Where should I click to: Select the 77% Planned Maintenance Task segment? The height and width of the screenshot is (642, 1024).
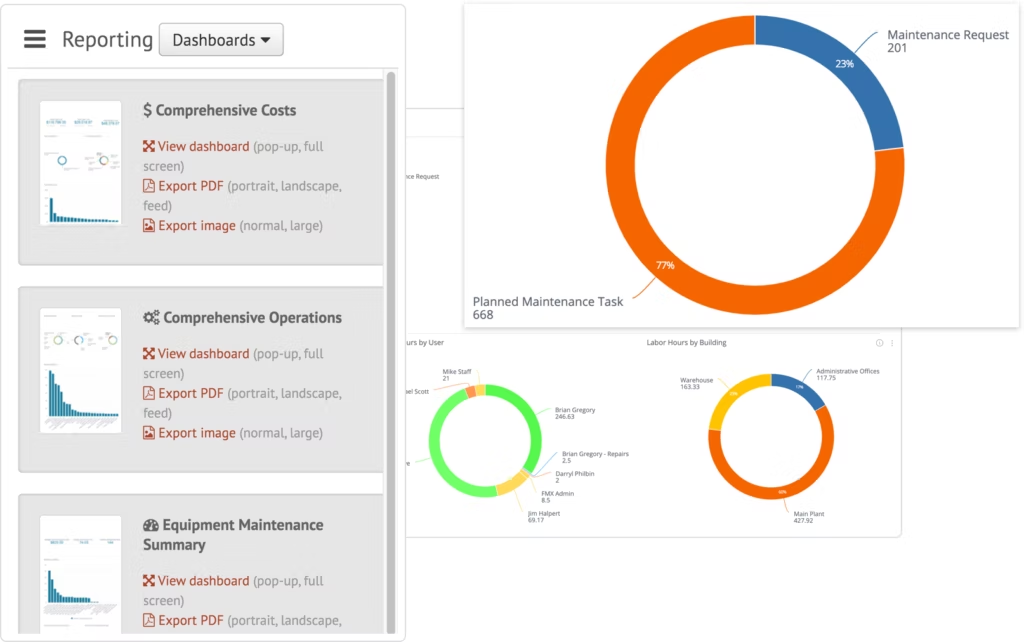[666, 265]
